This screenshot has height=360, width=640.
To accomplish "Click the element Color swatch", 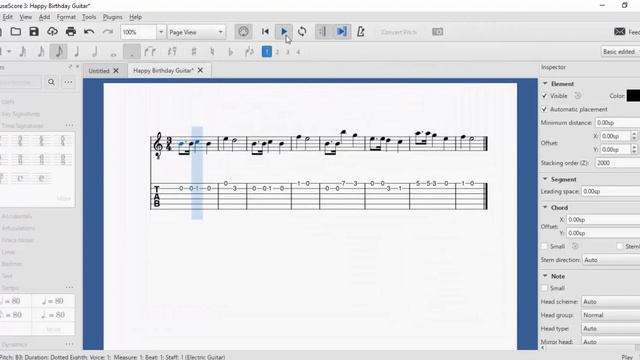I will pyautogui.click(x=633, y=96).
